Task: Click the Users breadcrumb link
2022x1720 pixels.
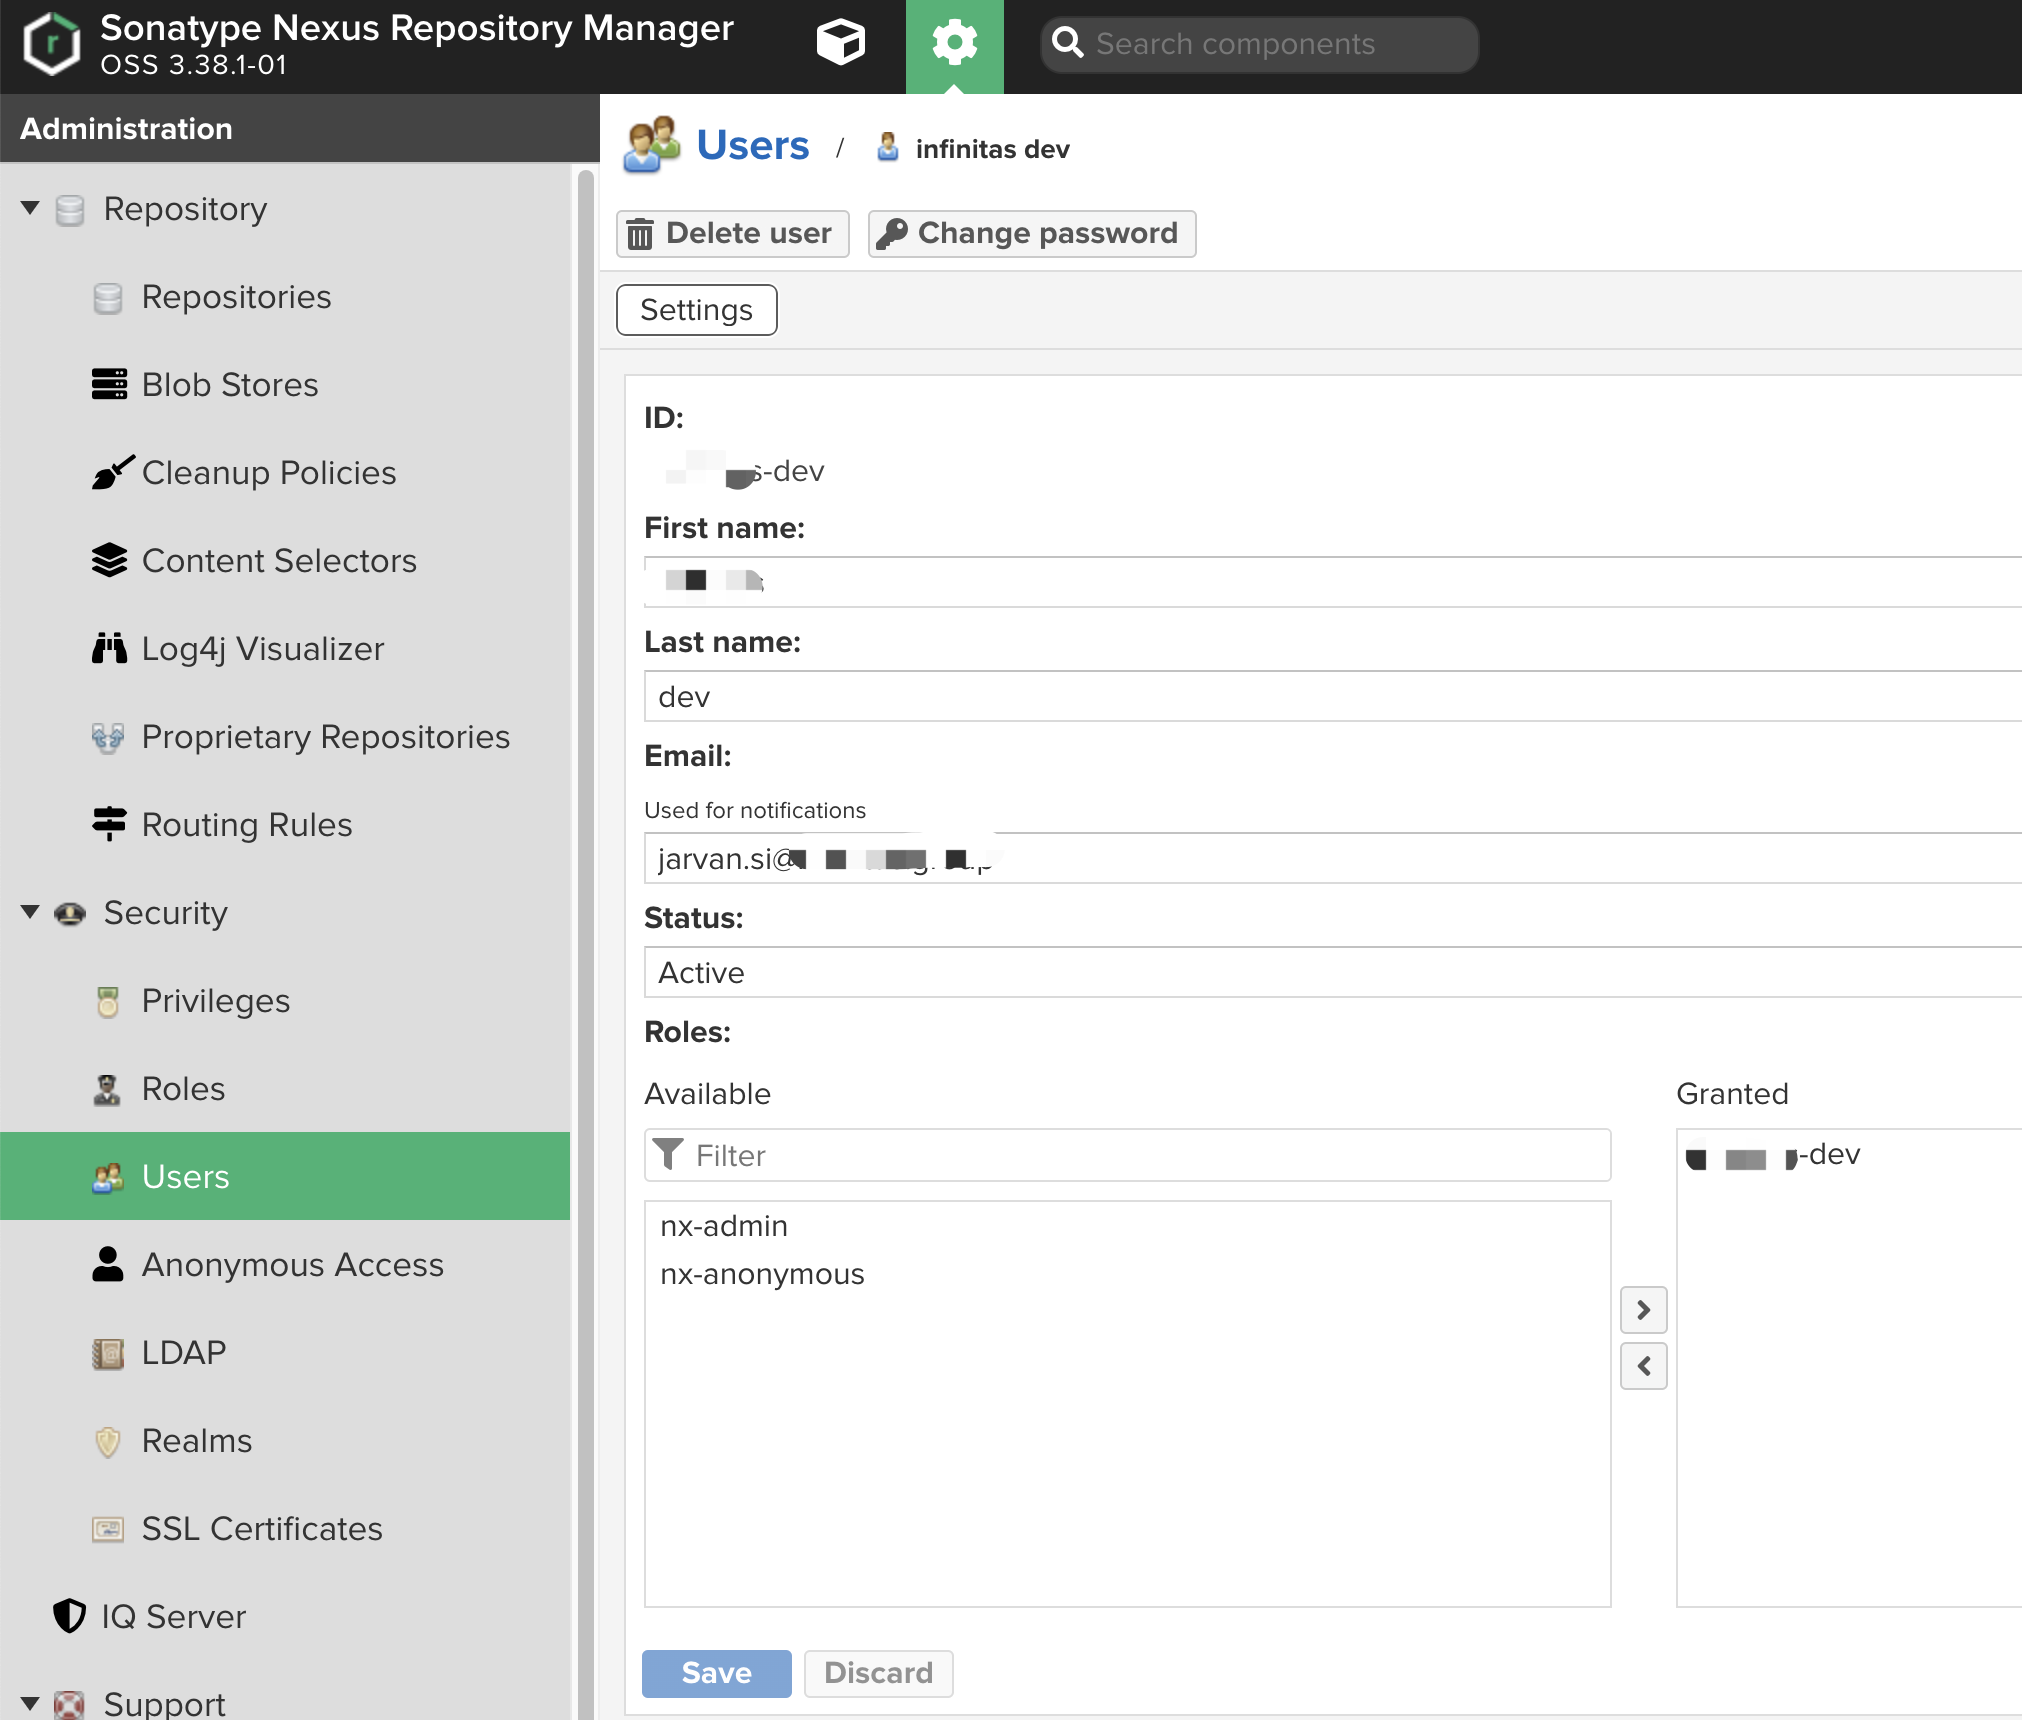Action: 753,145
